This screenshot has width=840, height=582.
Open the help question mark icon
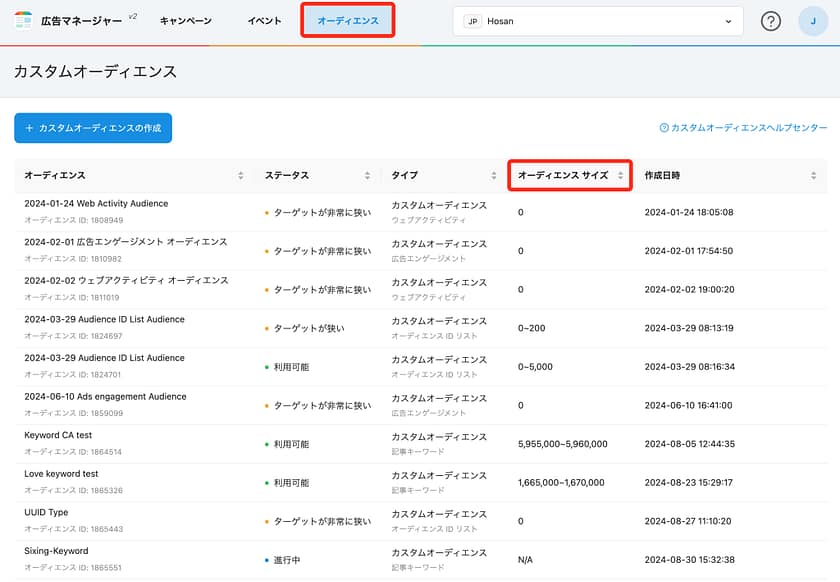coord(770,21)
